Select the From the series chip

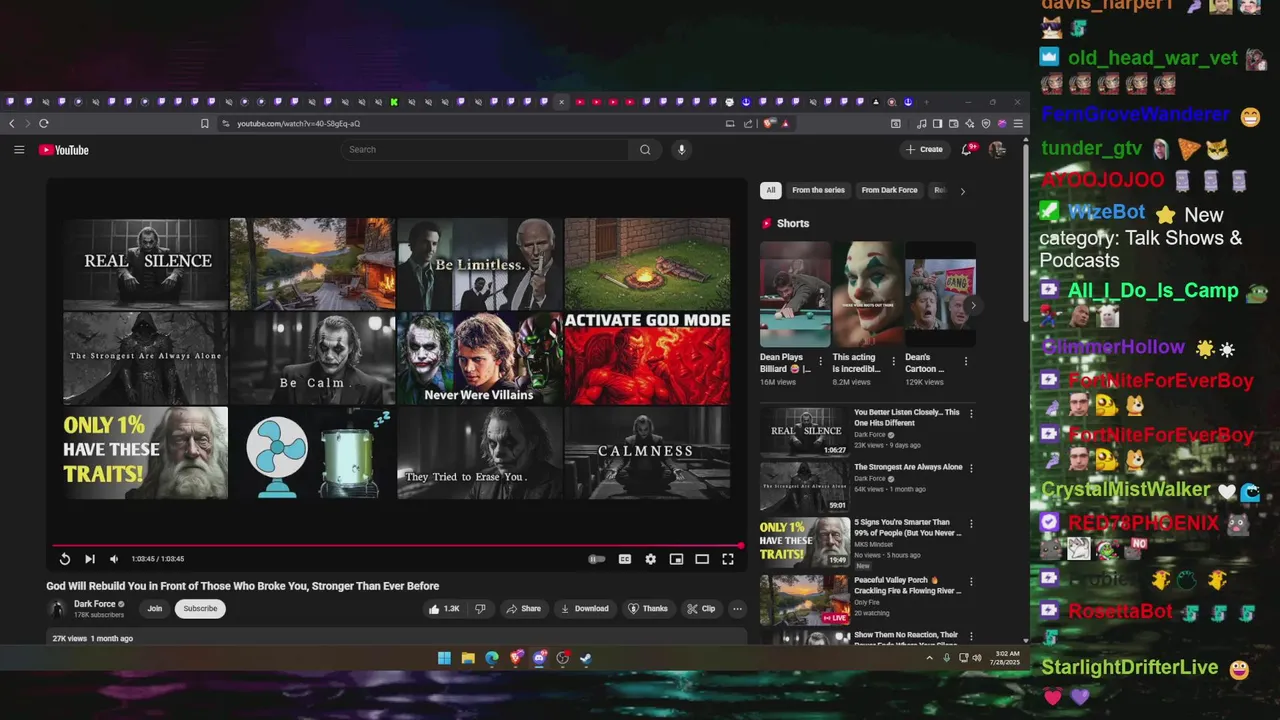[x=818, y=190]
